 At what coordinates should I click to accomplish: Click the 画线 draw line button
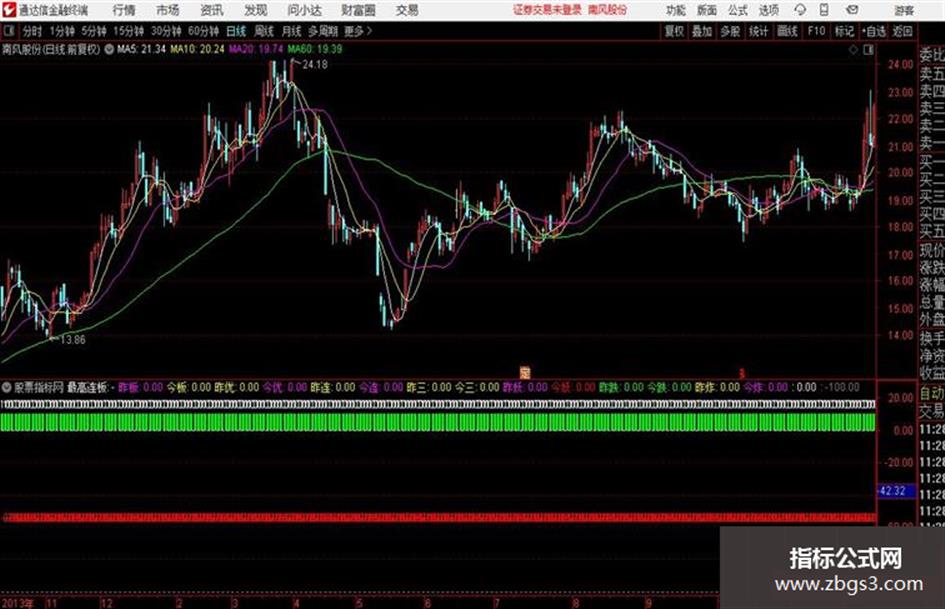787,31
